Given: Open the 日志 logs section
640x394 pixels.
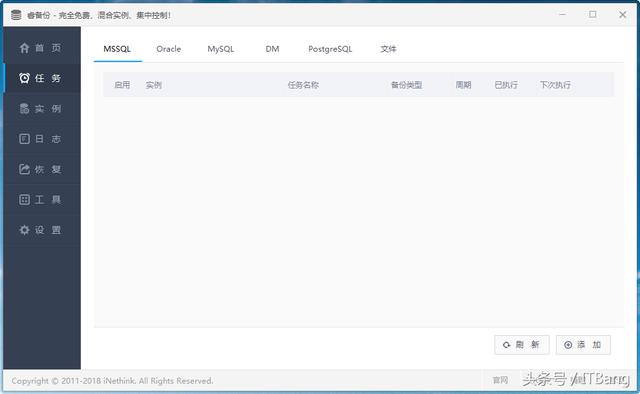Looking at the screenshot, I should 41,139.
